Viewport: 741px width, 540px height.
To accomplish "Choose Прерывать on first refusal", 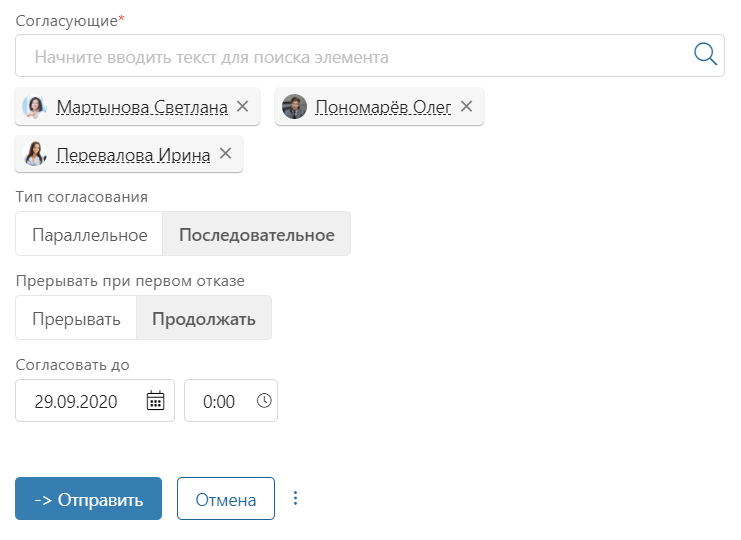I will pyautogui.click(x=76, y=318).
